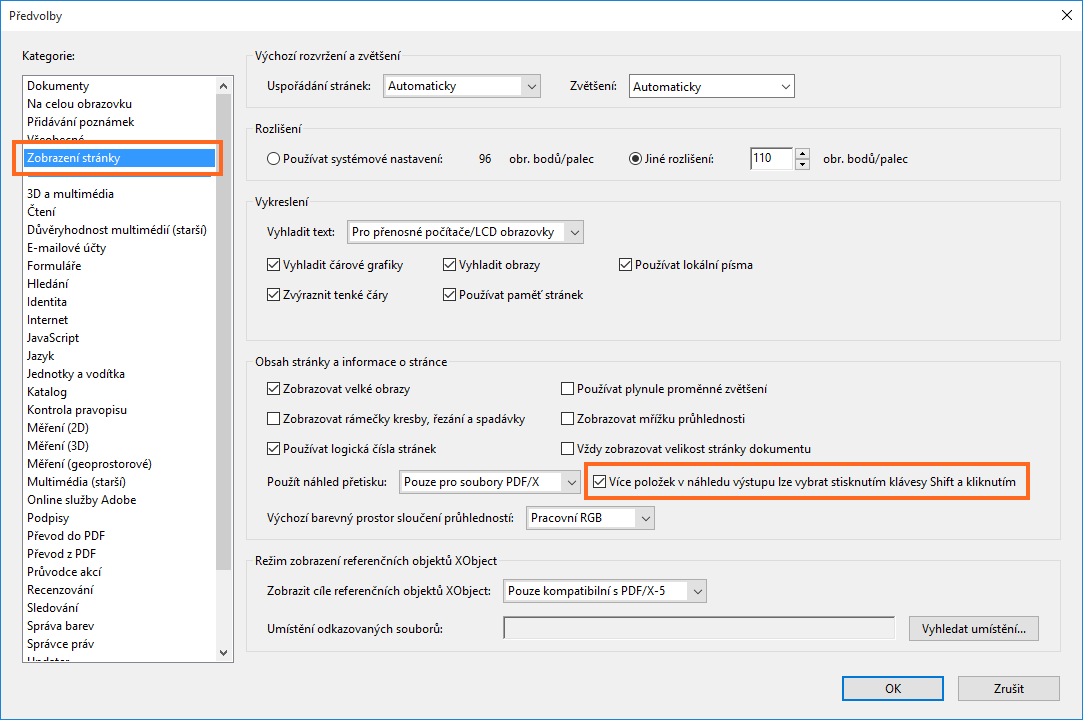Image resolution: width=1083 pixels, height=720 pixels.
Task: Open the Použít náhled přetisku dropdown
Action: point(490,482)
